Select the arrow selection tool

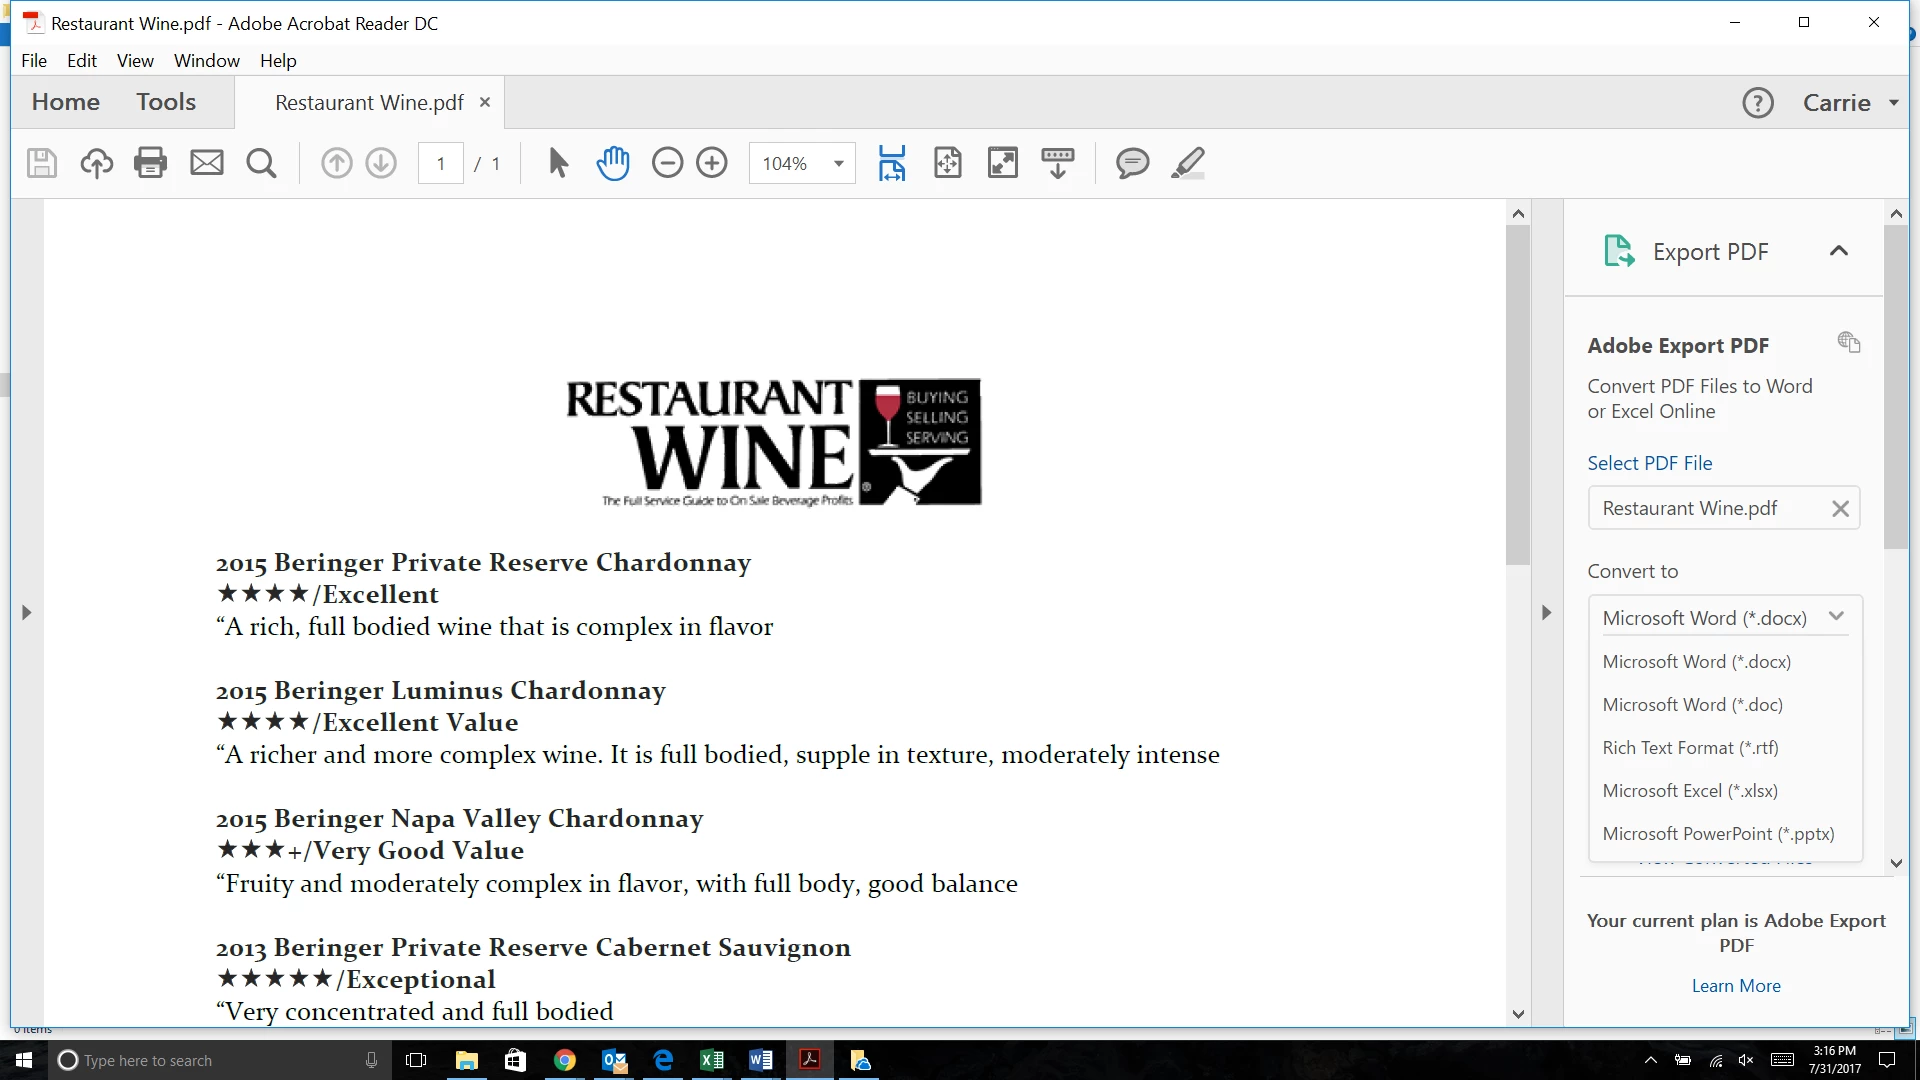tap(558, 163)
